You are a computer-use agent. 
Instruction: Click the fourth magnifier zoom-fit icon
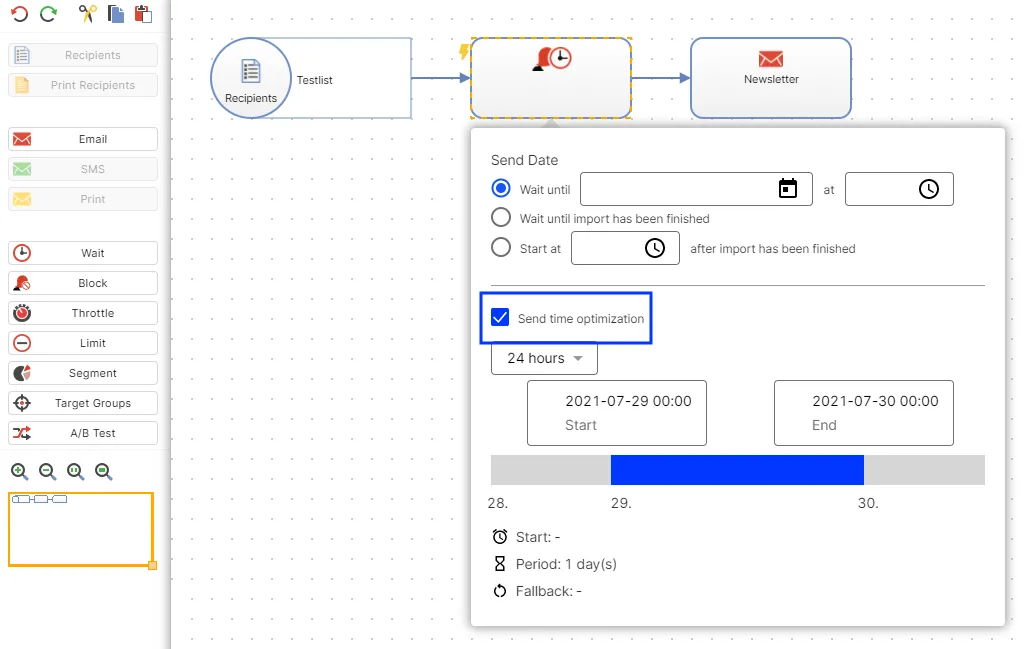click(104, 472)
